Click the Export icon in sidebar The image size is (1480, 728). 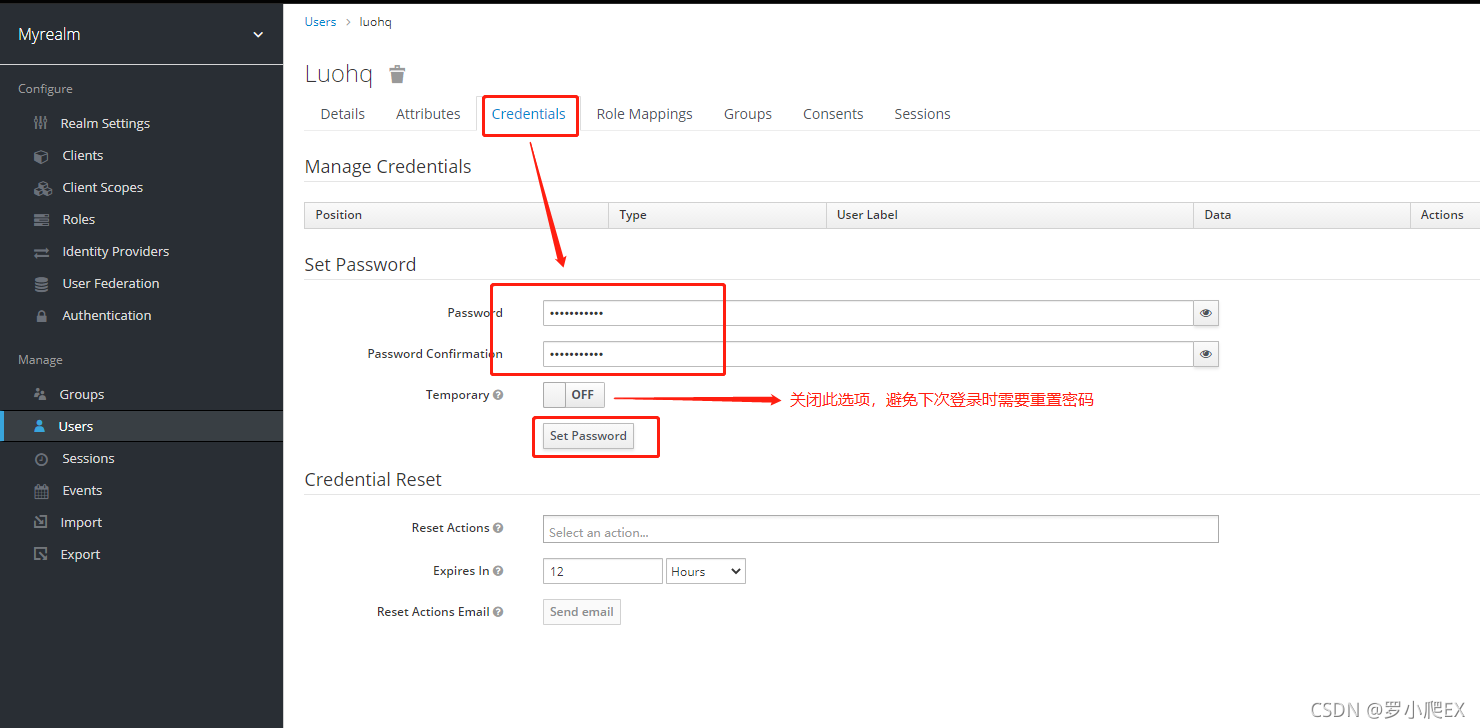40,554
